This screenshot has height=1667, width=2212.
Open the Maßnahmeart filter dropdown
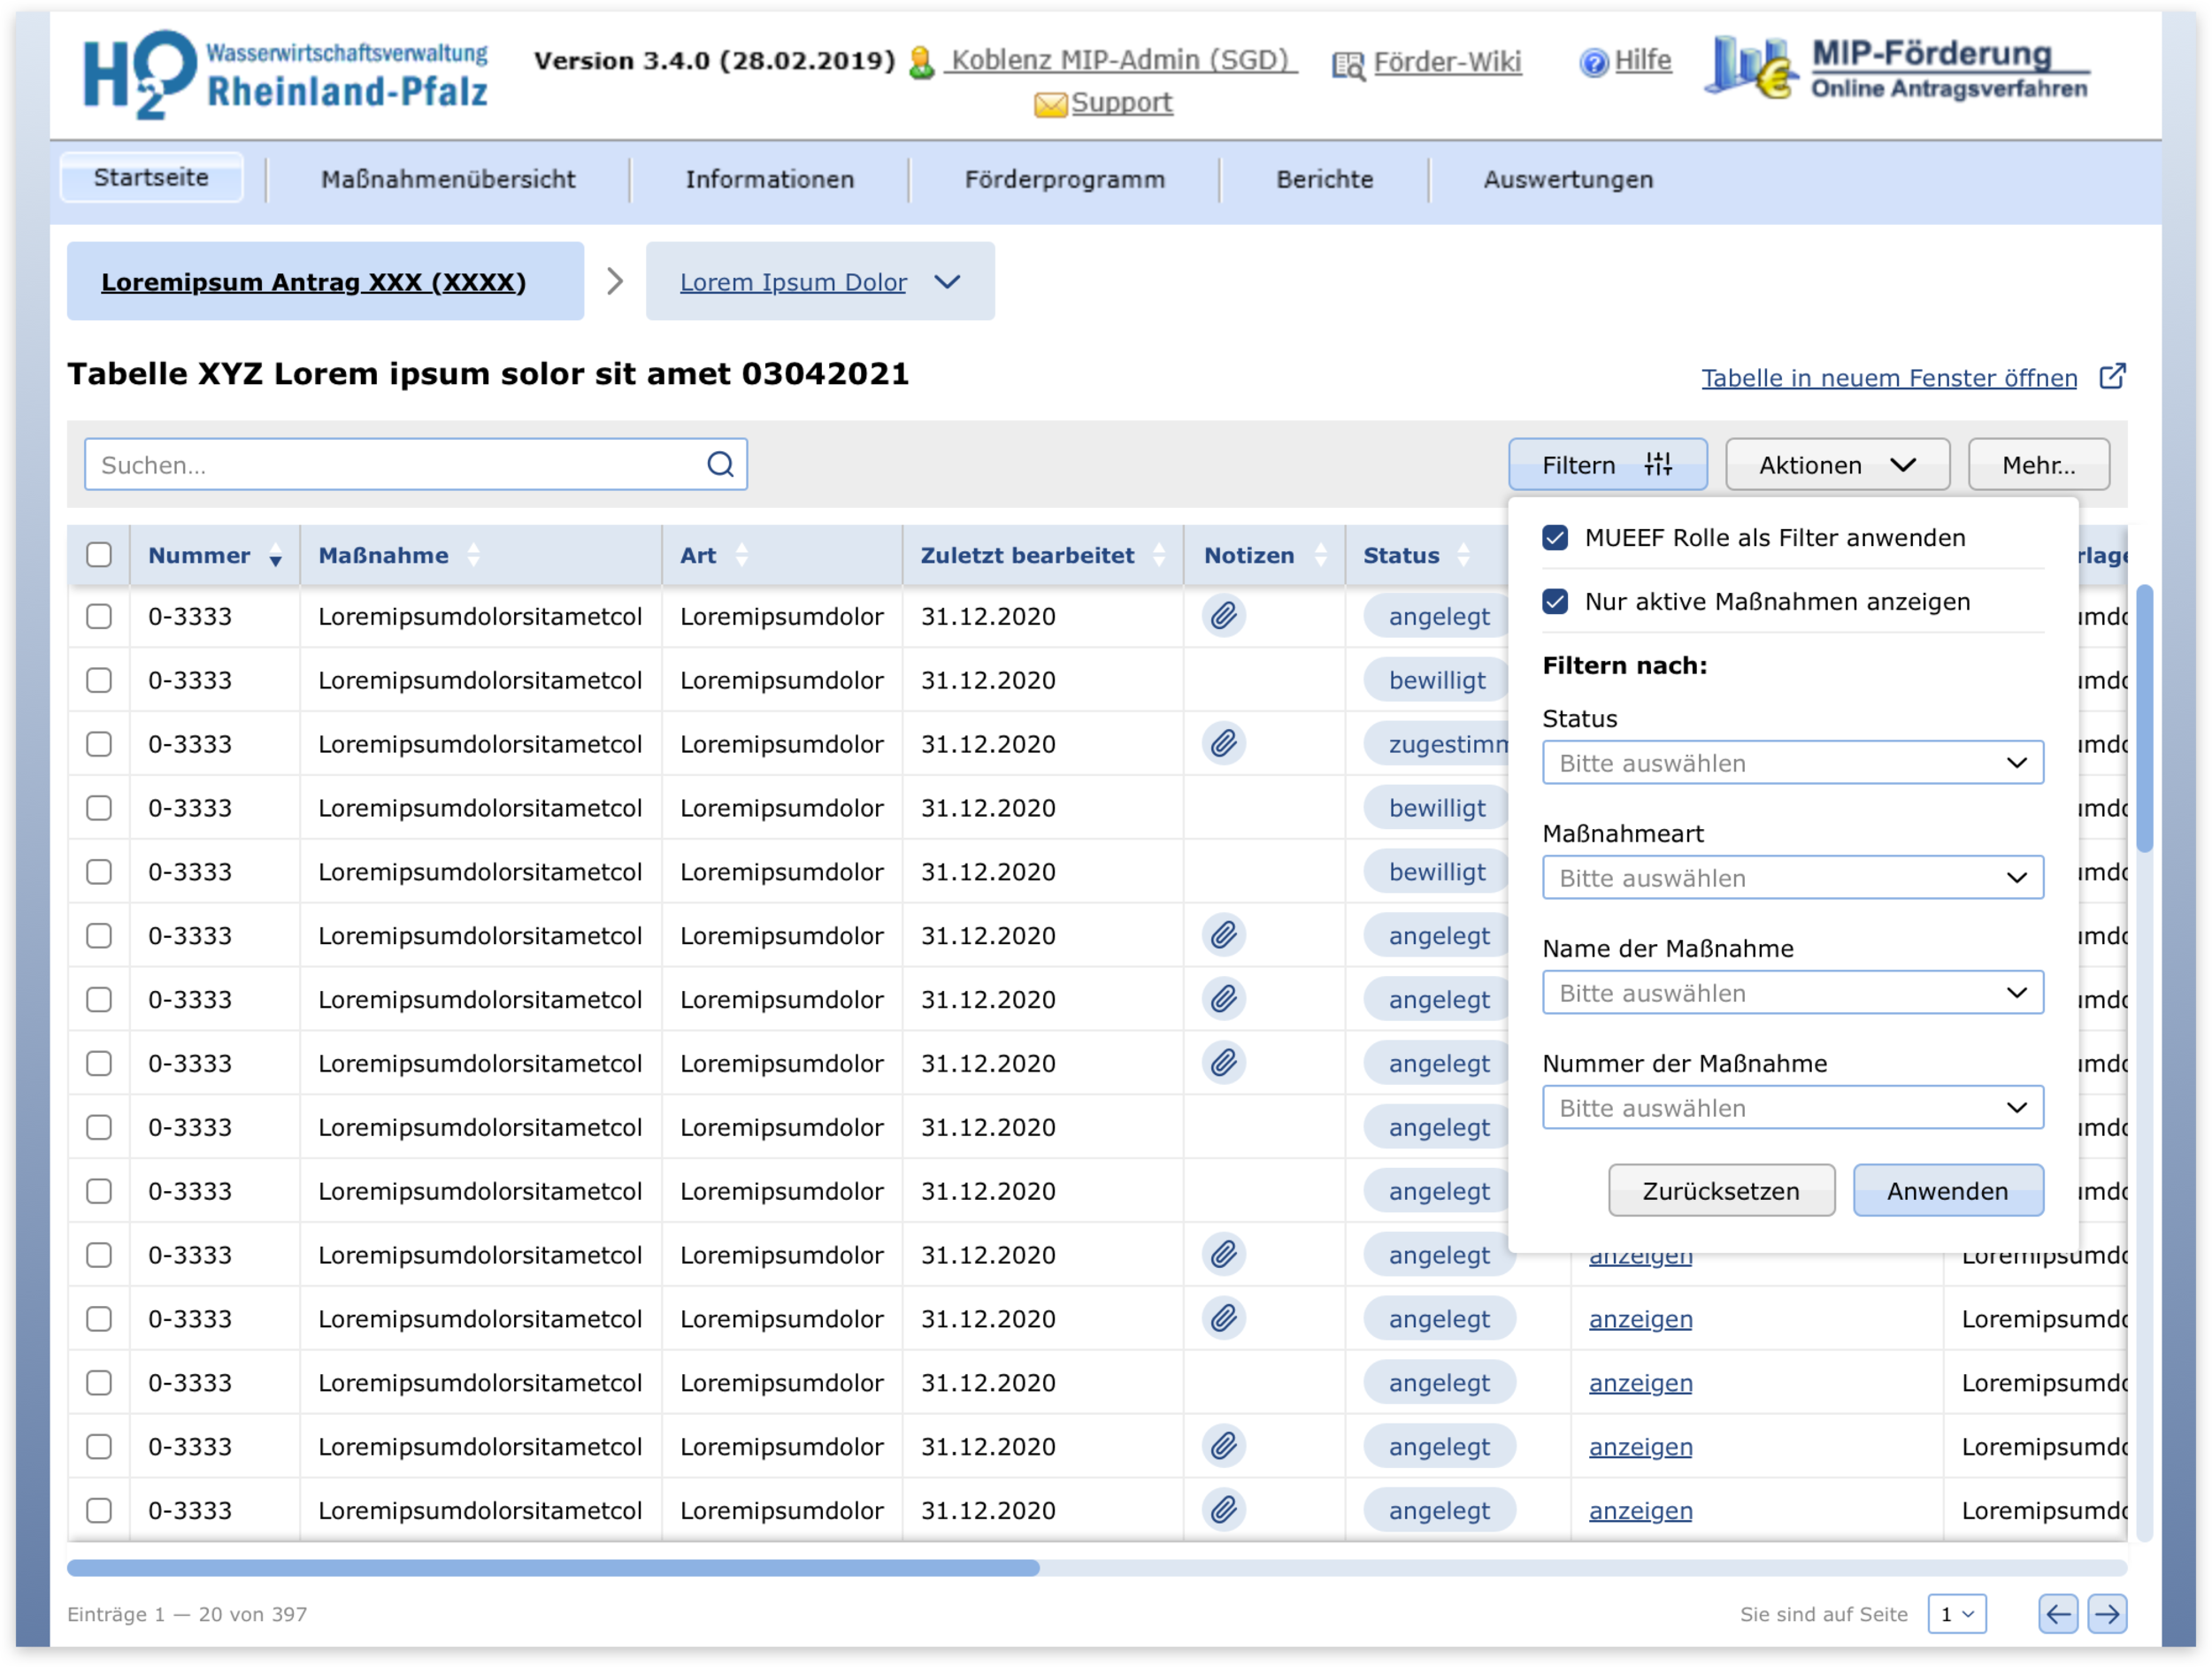pos(1792,878)
